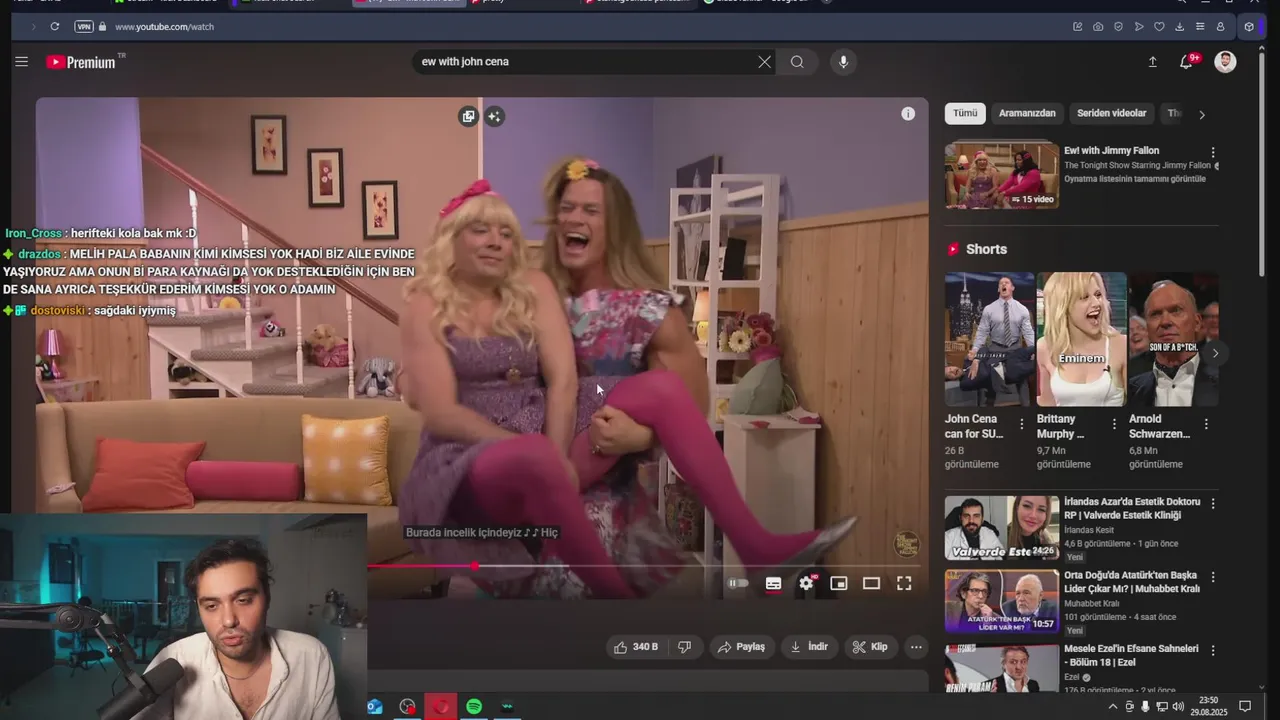
Task: Open options for Mesele Ezel'in video
Action: [x=1213, y=650]
